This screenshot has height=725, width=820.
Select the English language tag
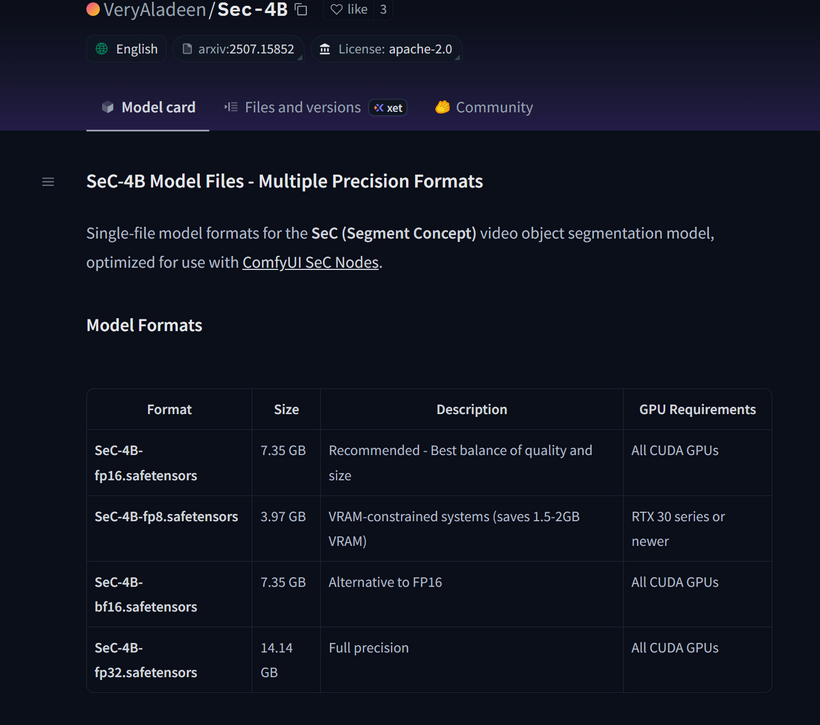(136, 49)
